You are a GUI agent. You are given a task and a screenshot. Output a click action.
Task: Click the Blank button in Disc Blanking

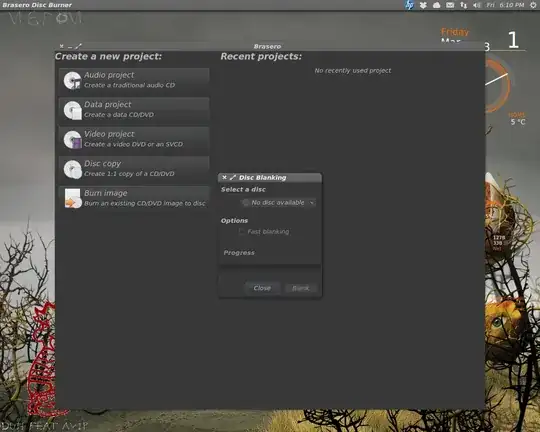(x=301, y=288)
